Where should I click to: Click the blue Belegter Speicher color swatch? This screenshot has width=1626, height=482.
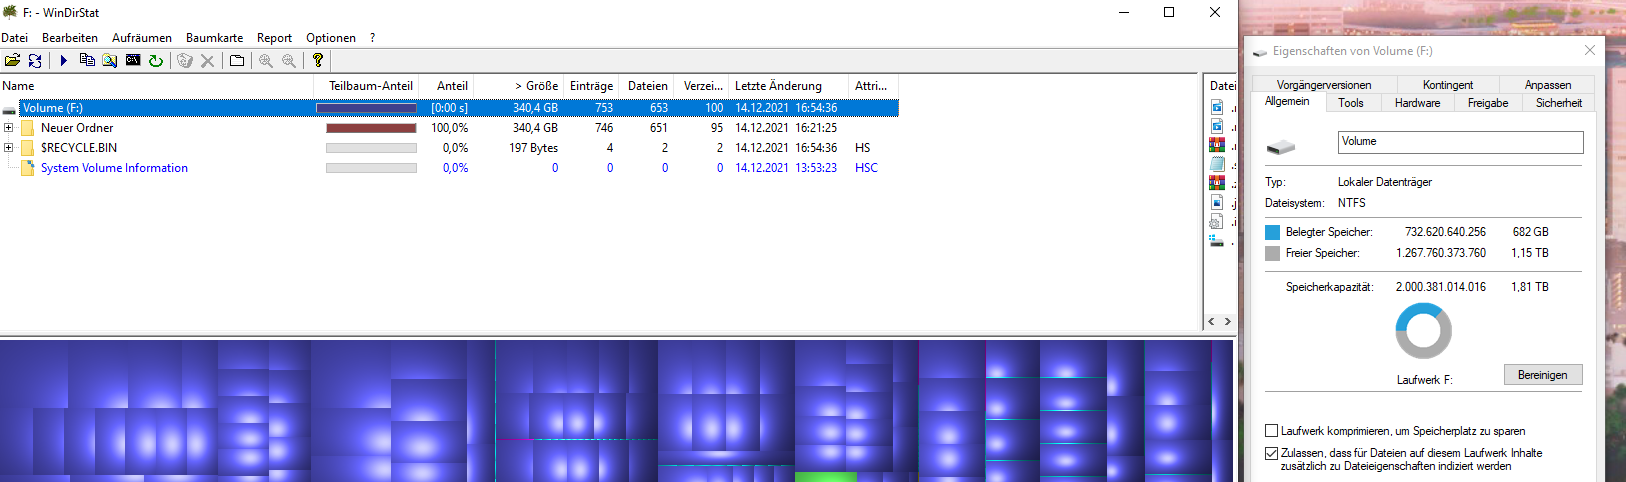(x=1272, y=232)
